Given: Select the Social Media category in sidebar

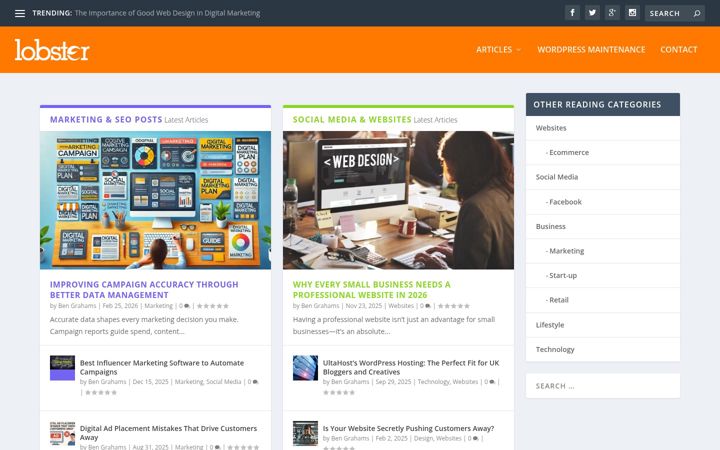Looking at the screenshot, I should click(x=557, y=177).
